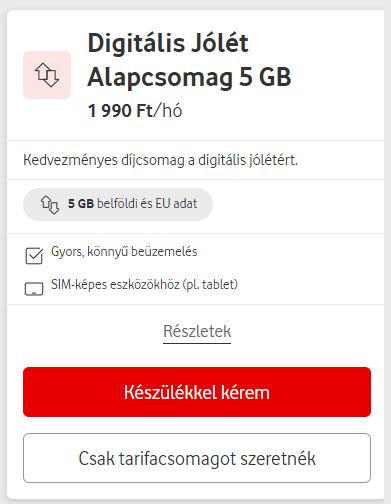Click the Gyors, könnyű beüzemelés text
391x504 pixels.
click(124, 252)
